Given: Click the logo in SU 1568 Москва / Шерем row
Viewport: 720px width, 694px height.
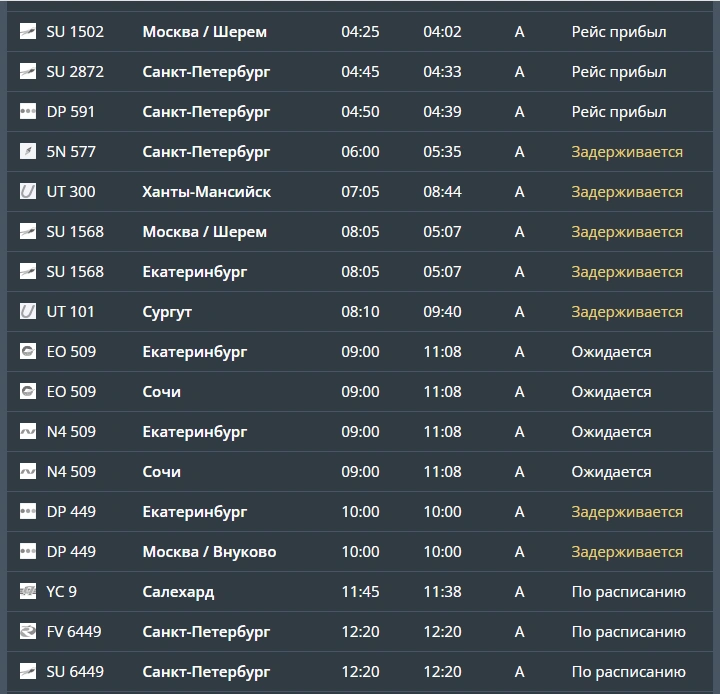Looking at the screenshot, I should click(x=28, y=231).
